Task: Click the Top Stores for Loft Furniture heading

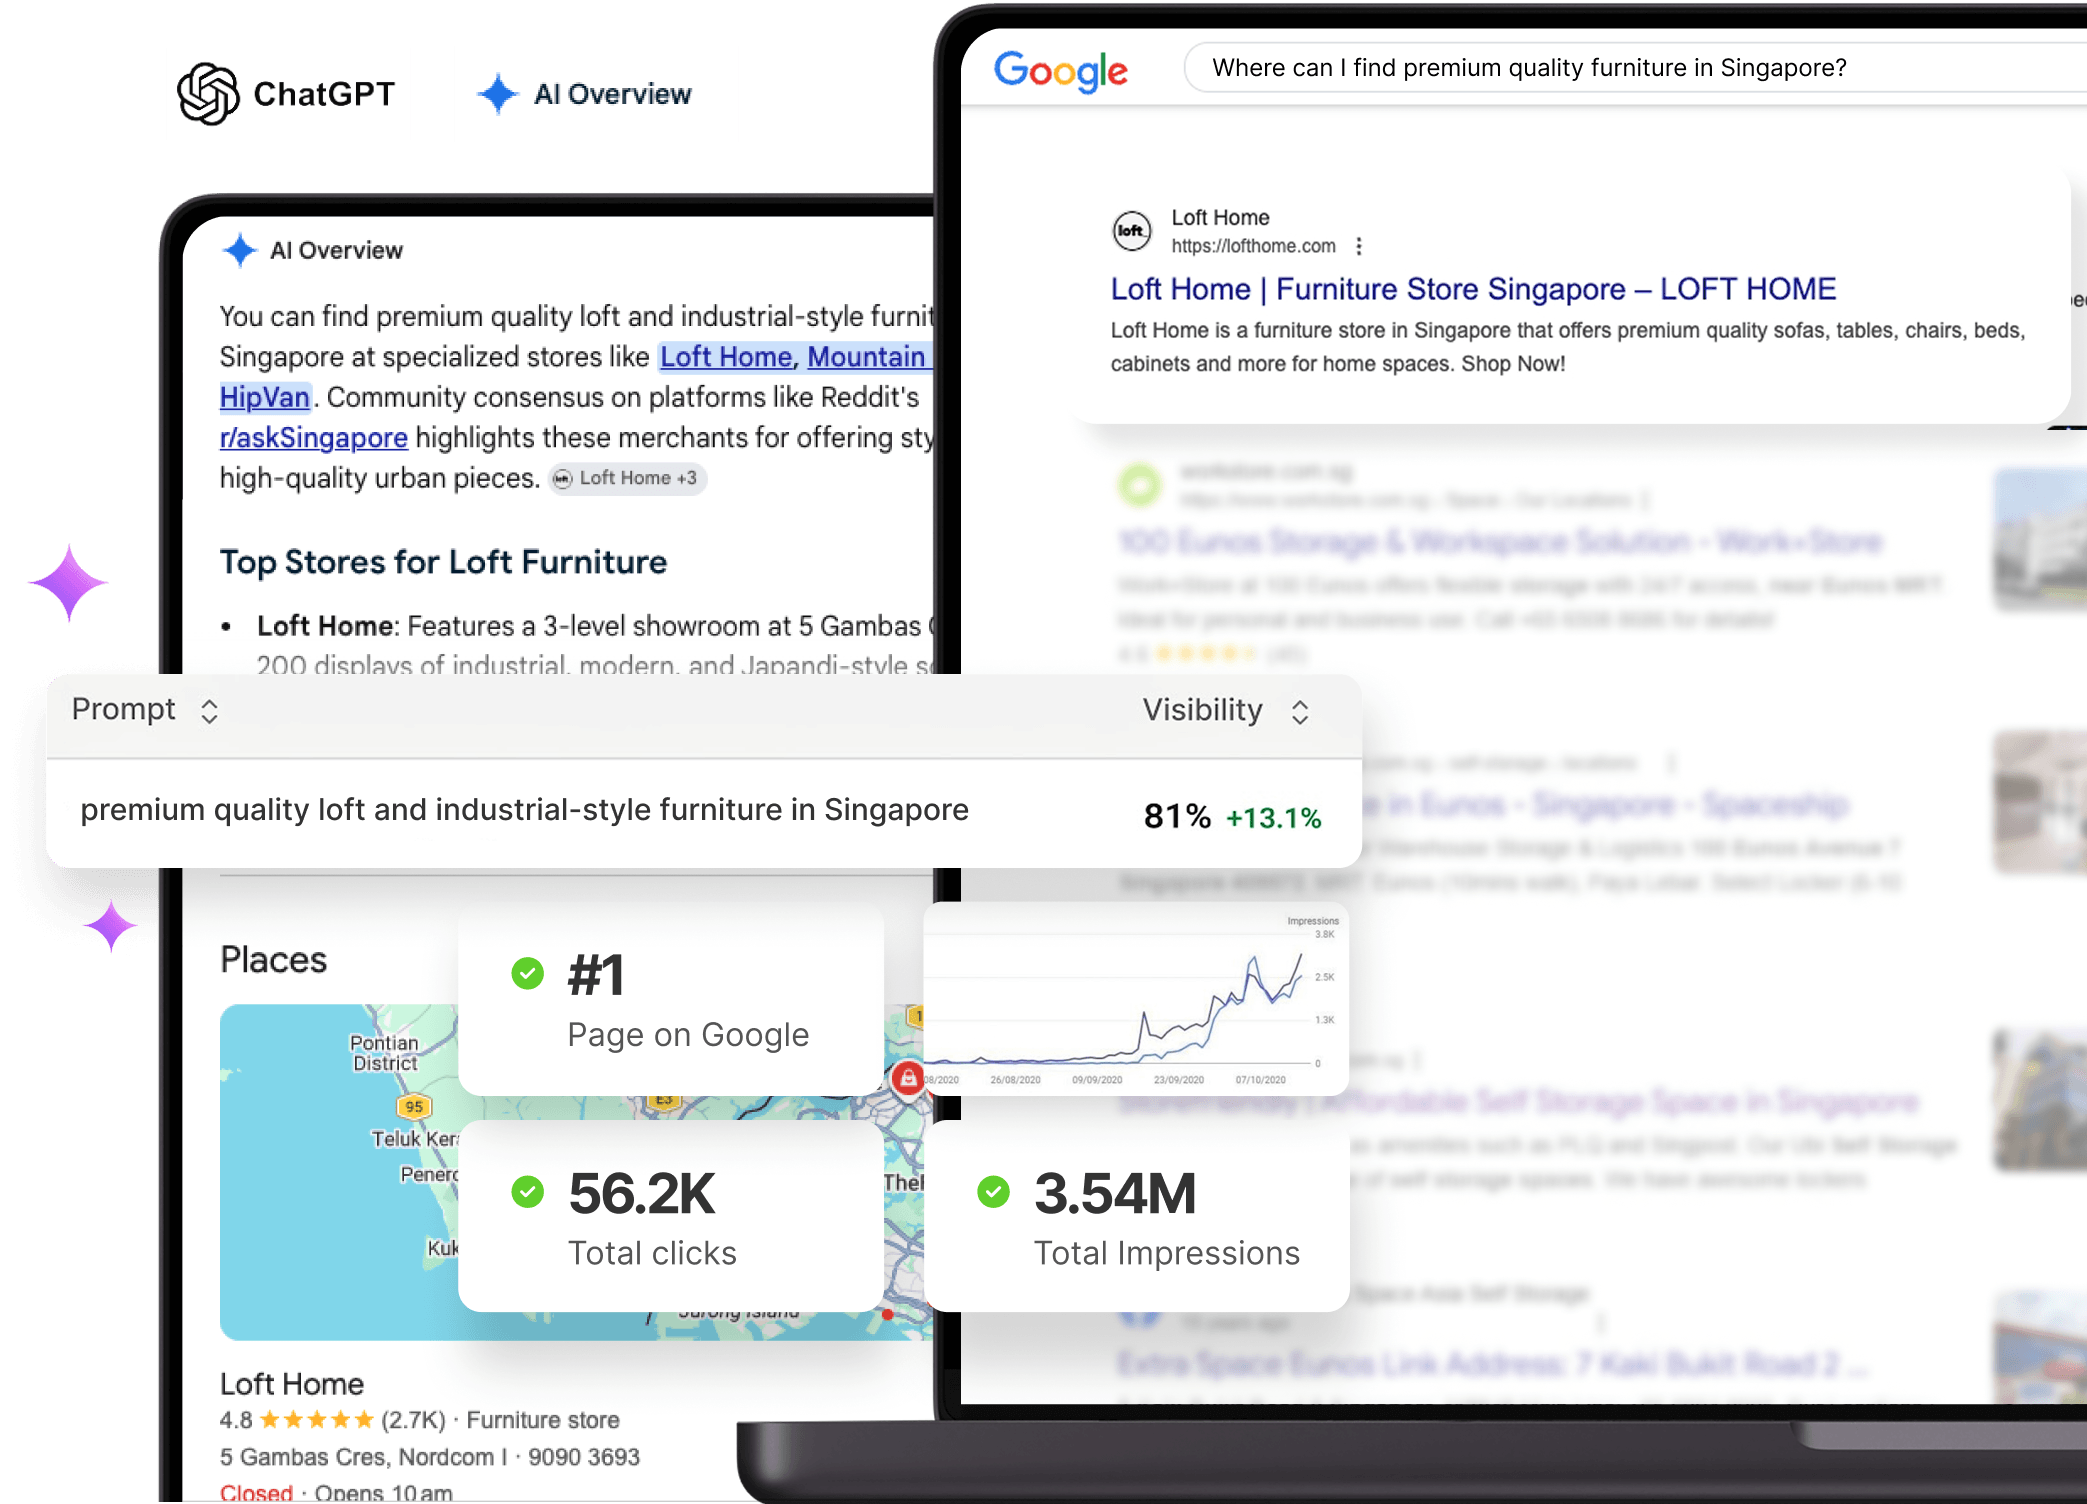Action: 443,562
